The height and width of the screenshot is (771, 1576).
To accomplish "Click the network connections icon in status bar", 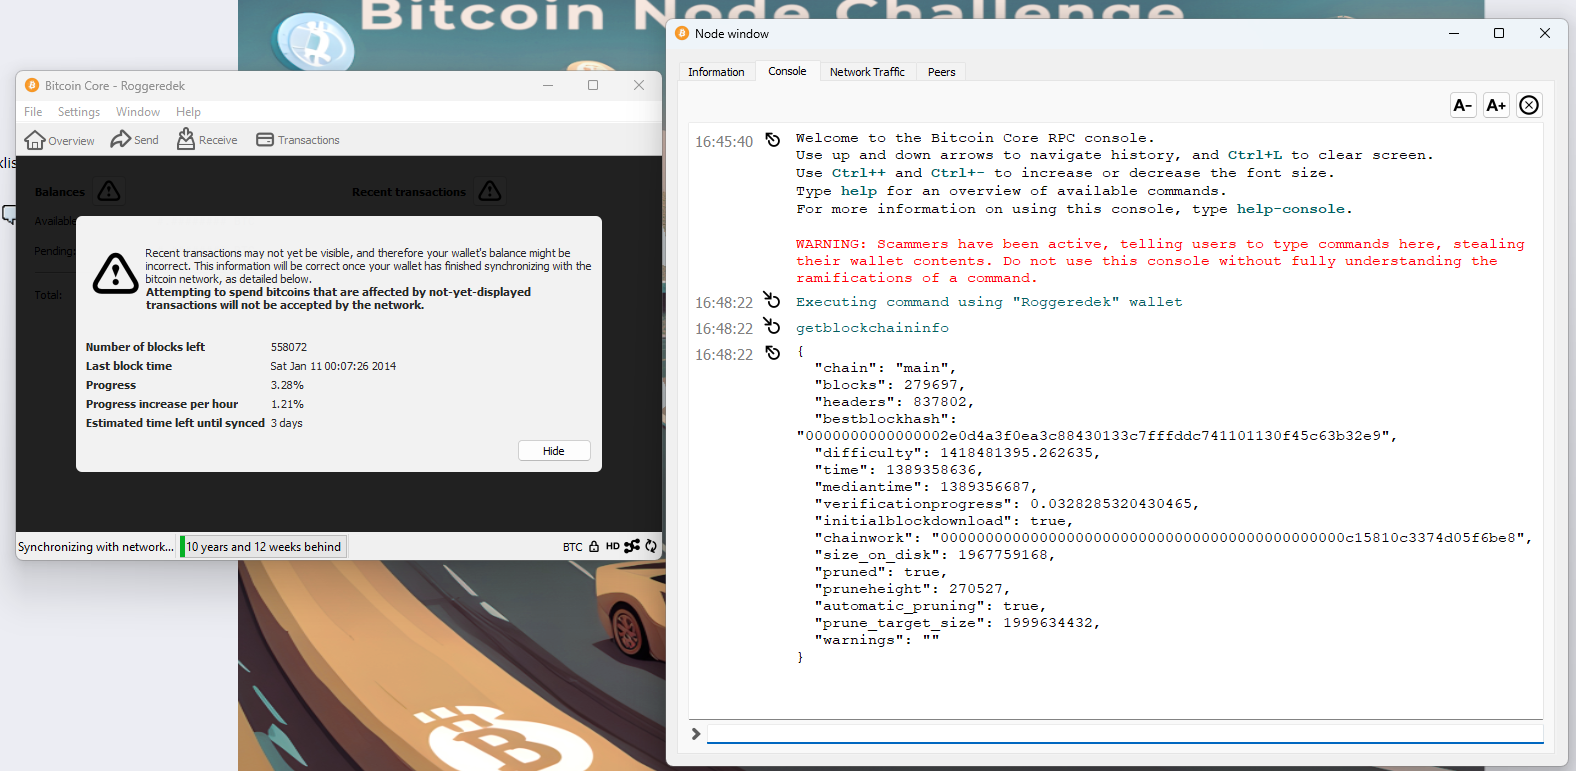I will 632,546.
